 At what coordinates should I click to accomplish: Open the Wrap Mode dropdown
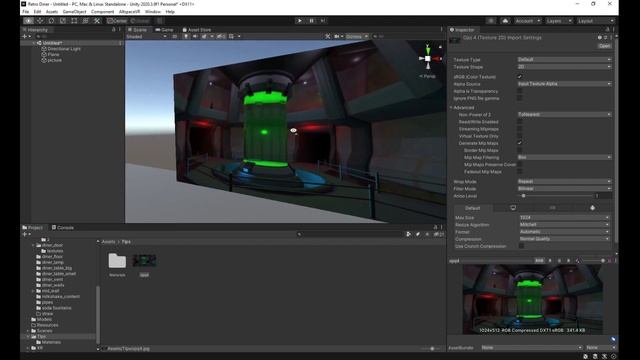564,182
